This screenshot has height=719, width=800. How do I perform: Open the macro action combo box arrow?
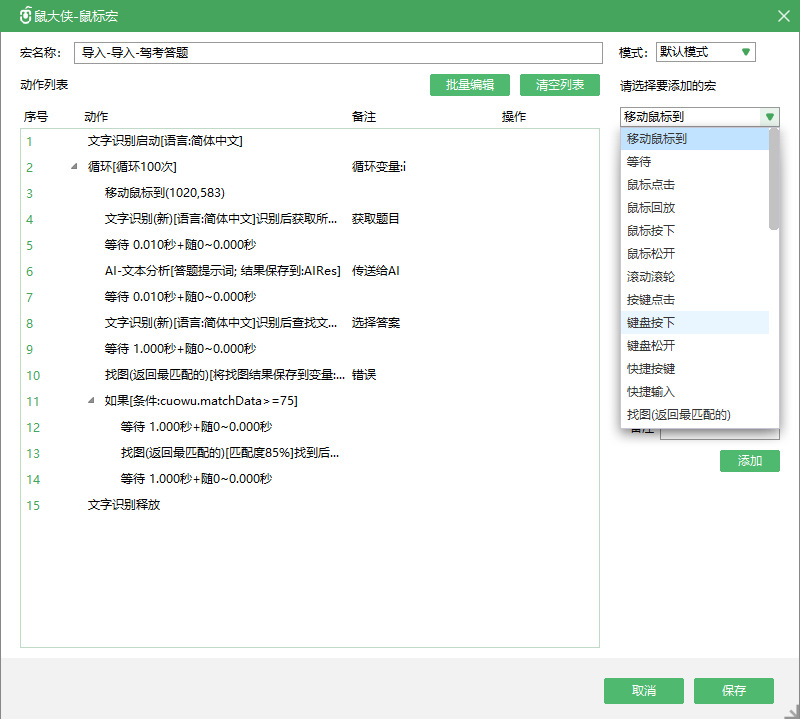769,117
